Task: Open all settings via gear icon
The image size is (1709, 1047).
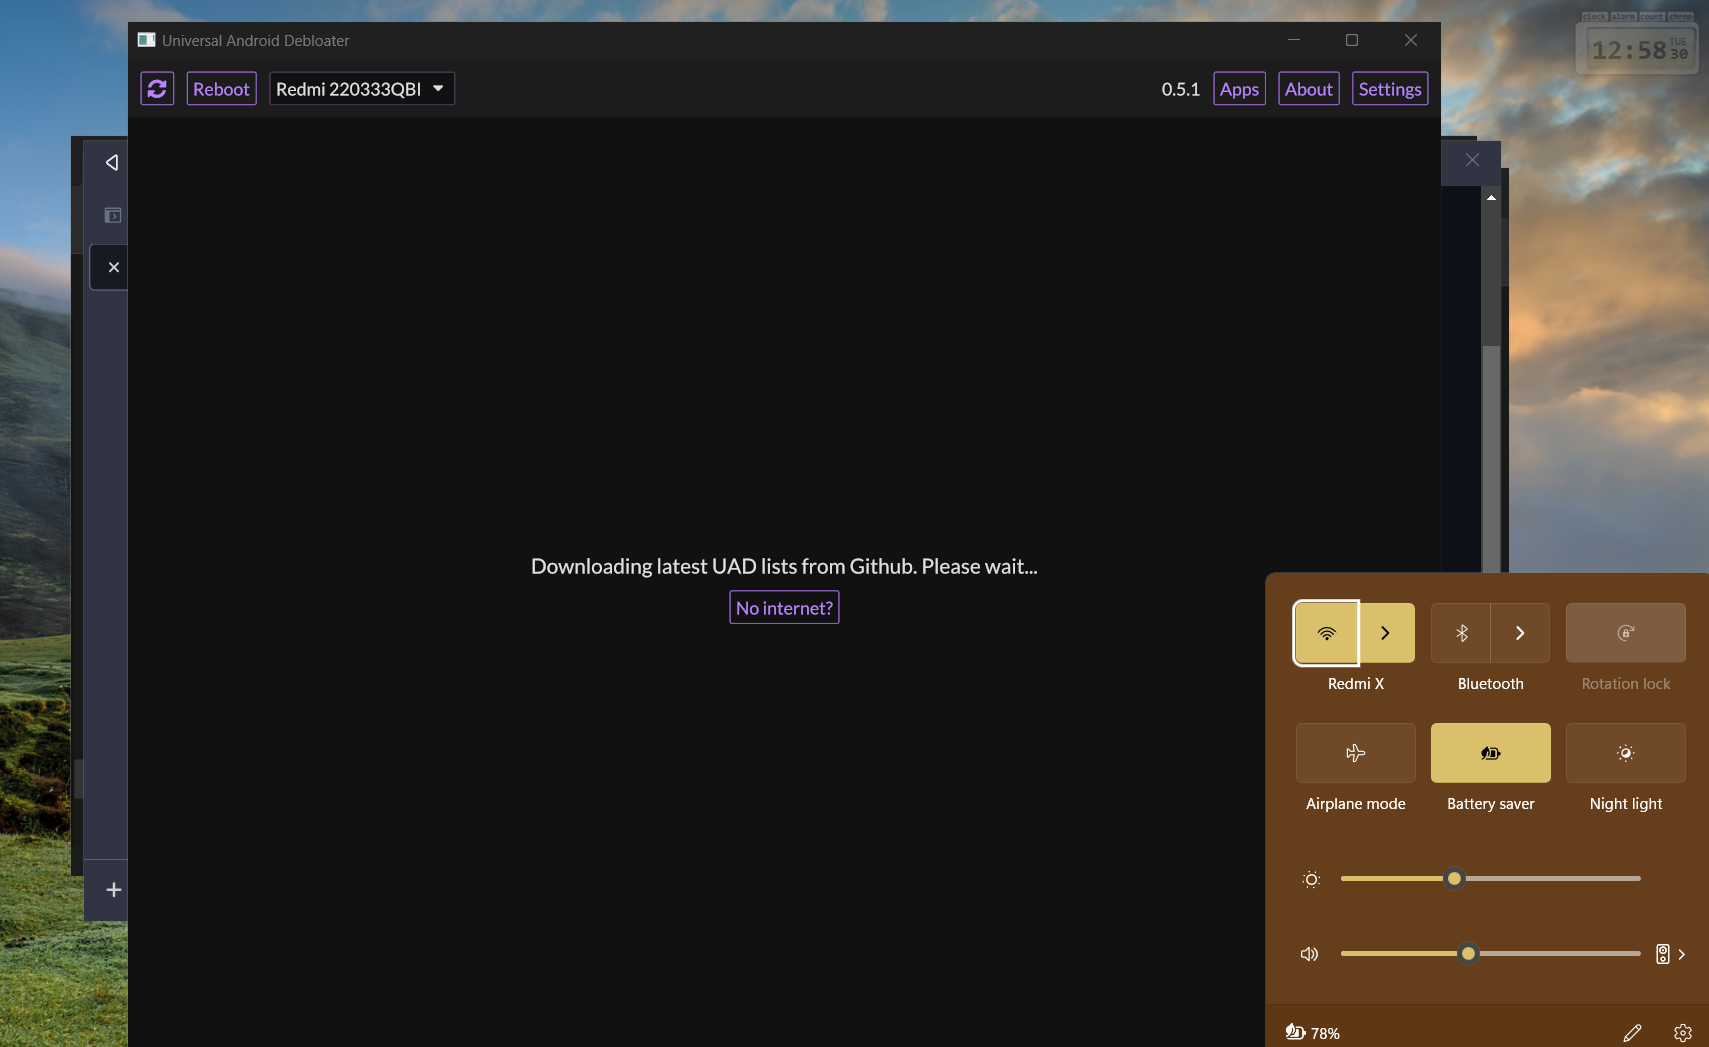Action: (1683, 1033)
